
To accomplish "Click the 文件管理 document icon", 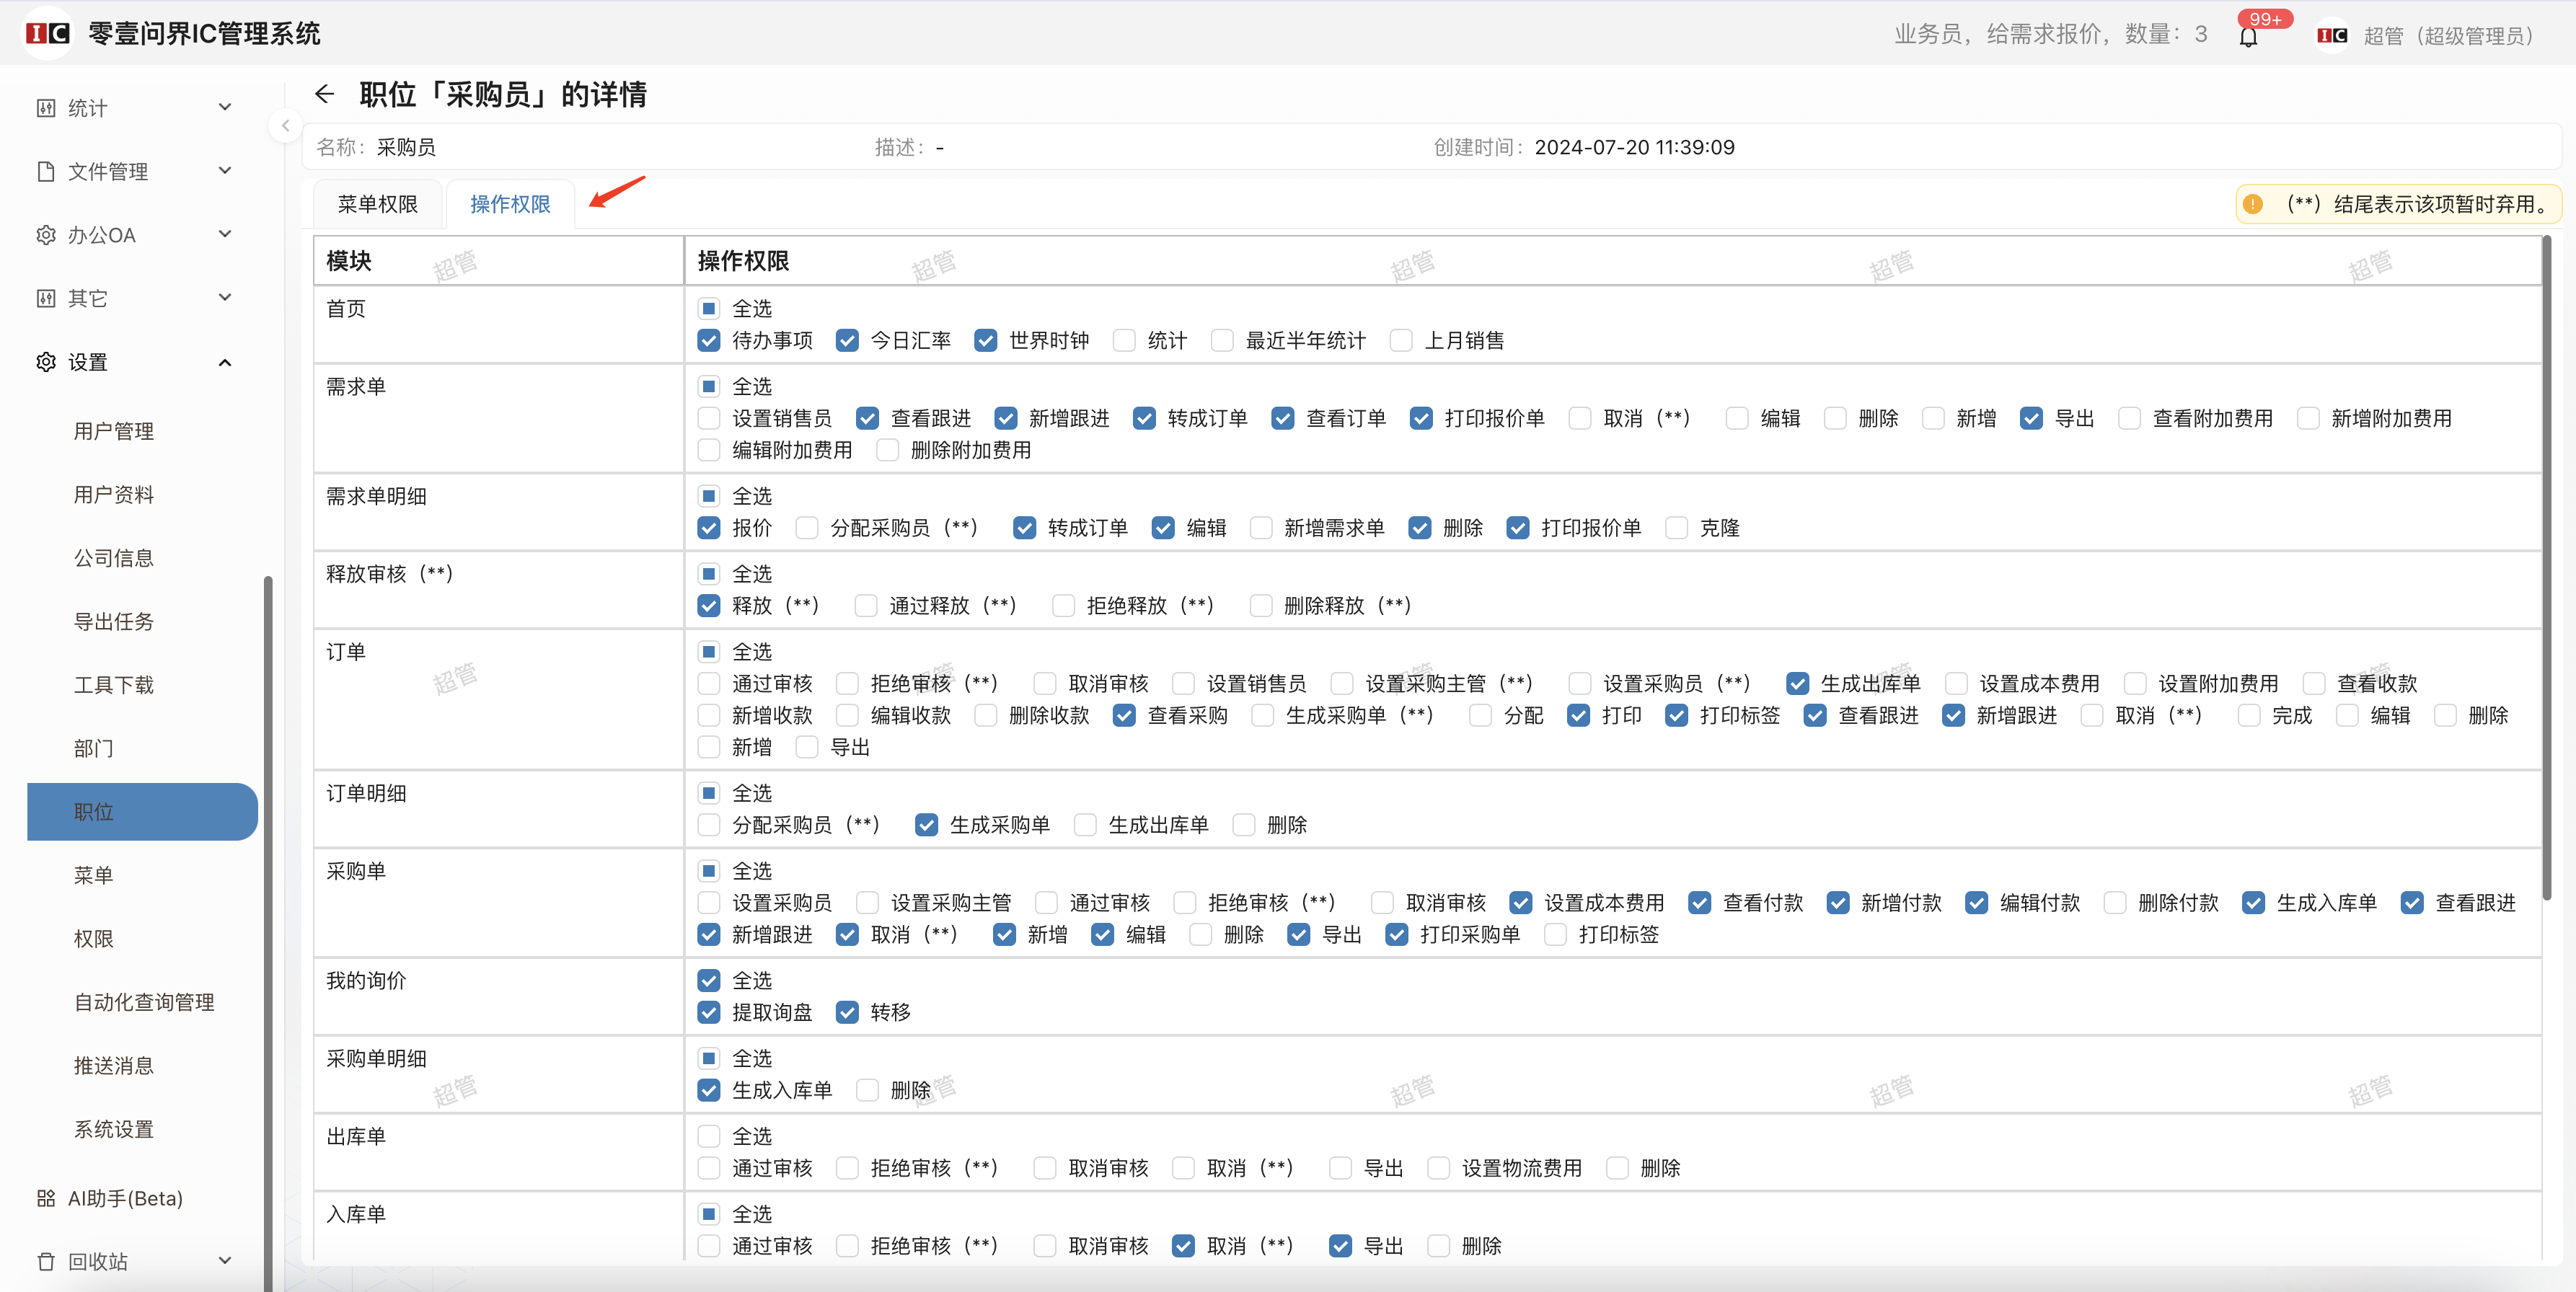I will [x=46, y=171].
